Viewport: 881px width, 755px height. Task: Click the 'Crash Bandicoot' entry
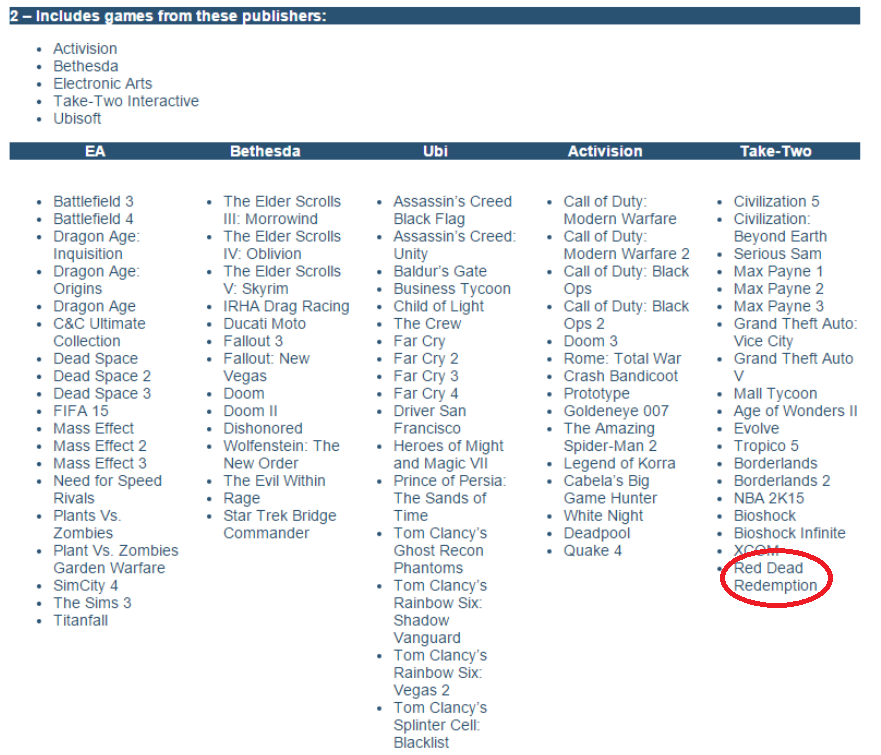[621, 376]
